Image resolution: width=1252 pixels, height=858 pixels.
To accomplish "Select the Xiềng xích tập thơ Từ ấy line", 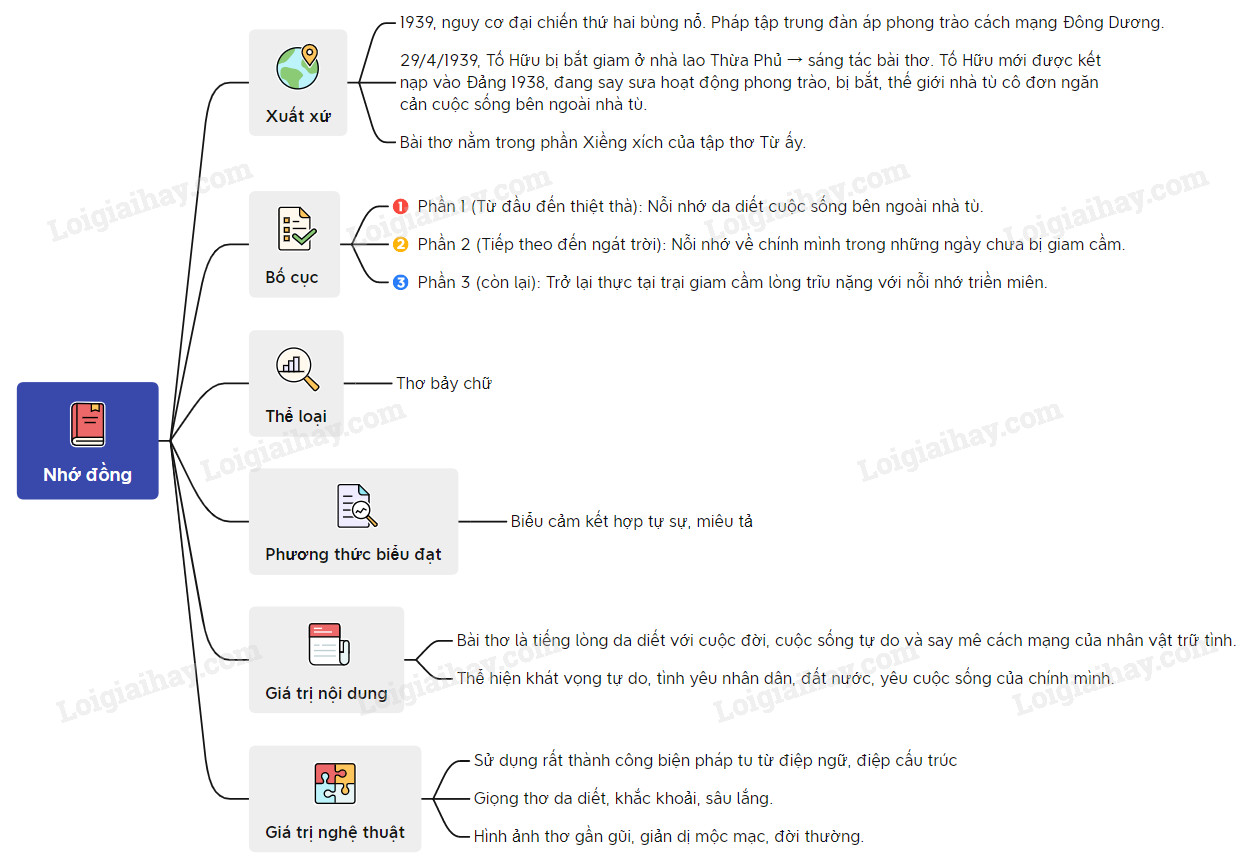I will point(602,142).
